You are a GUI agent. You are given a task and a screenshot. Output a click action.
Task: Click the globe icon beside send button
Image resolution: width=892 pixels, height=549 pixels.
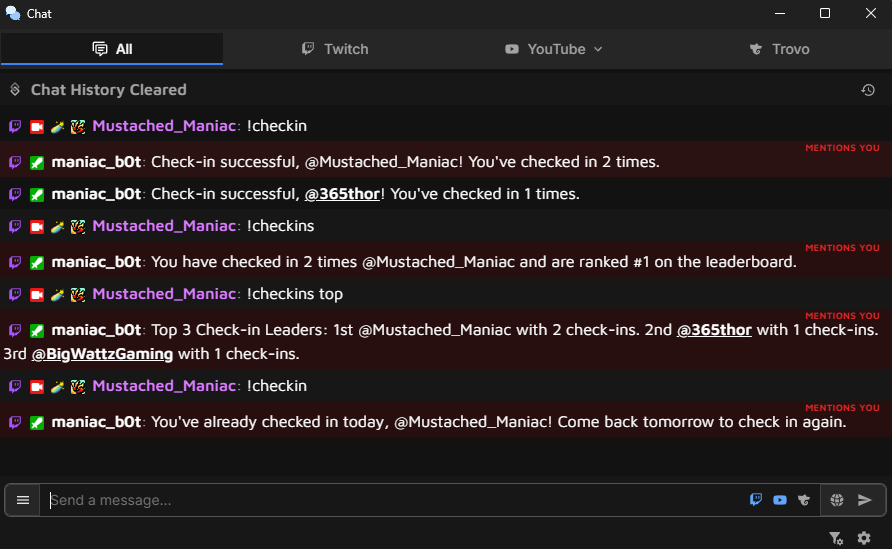837,500
